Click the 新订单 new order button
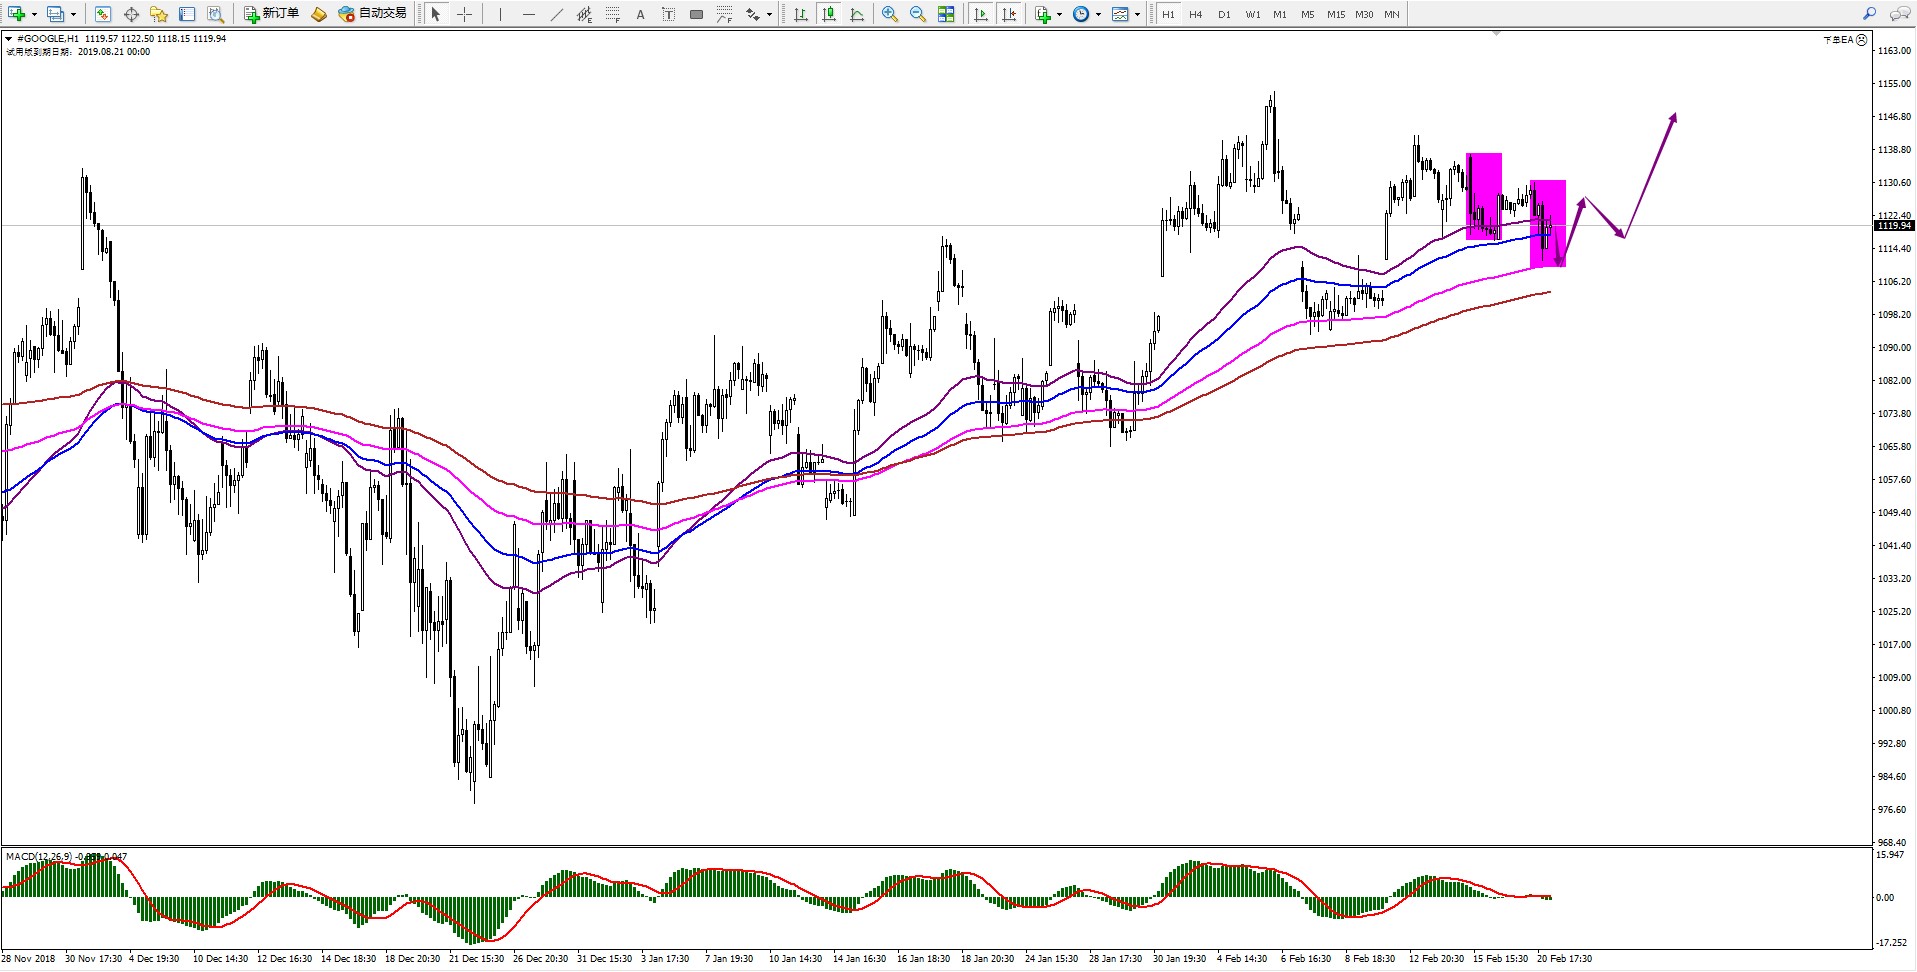 coord(271,14)
